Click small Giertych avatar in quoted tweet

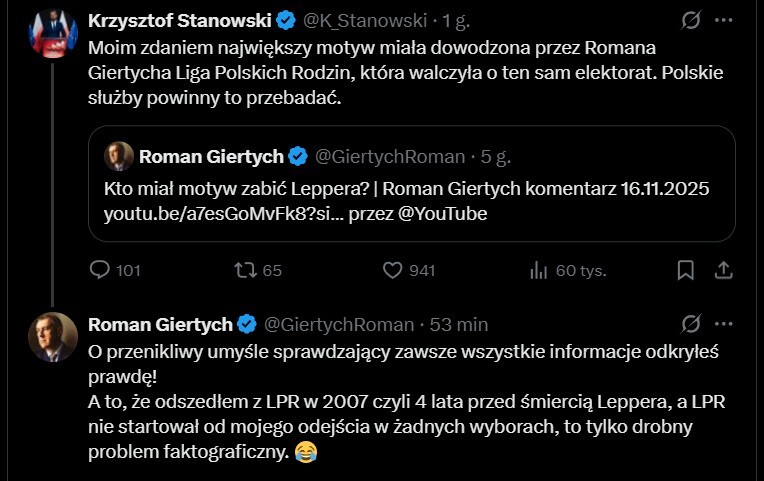coord(119,156)
